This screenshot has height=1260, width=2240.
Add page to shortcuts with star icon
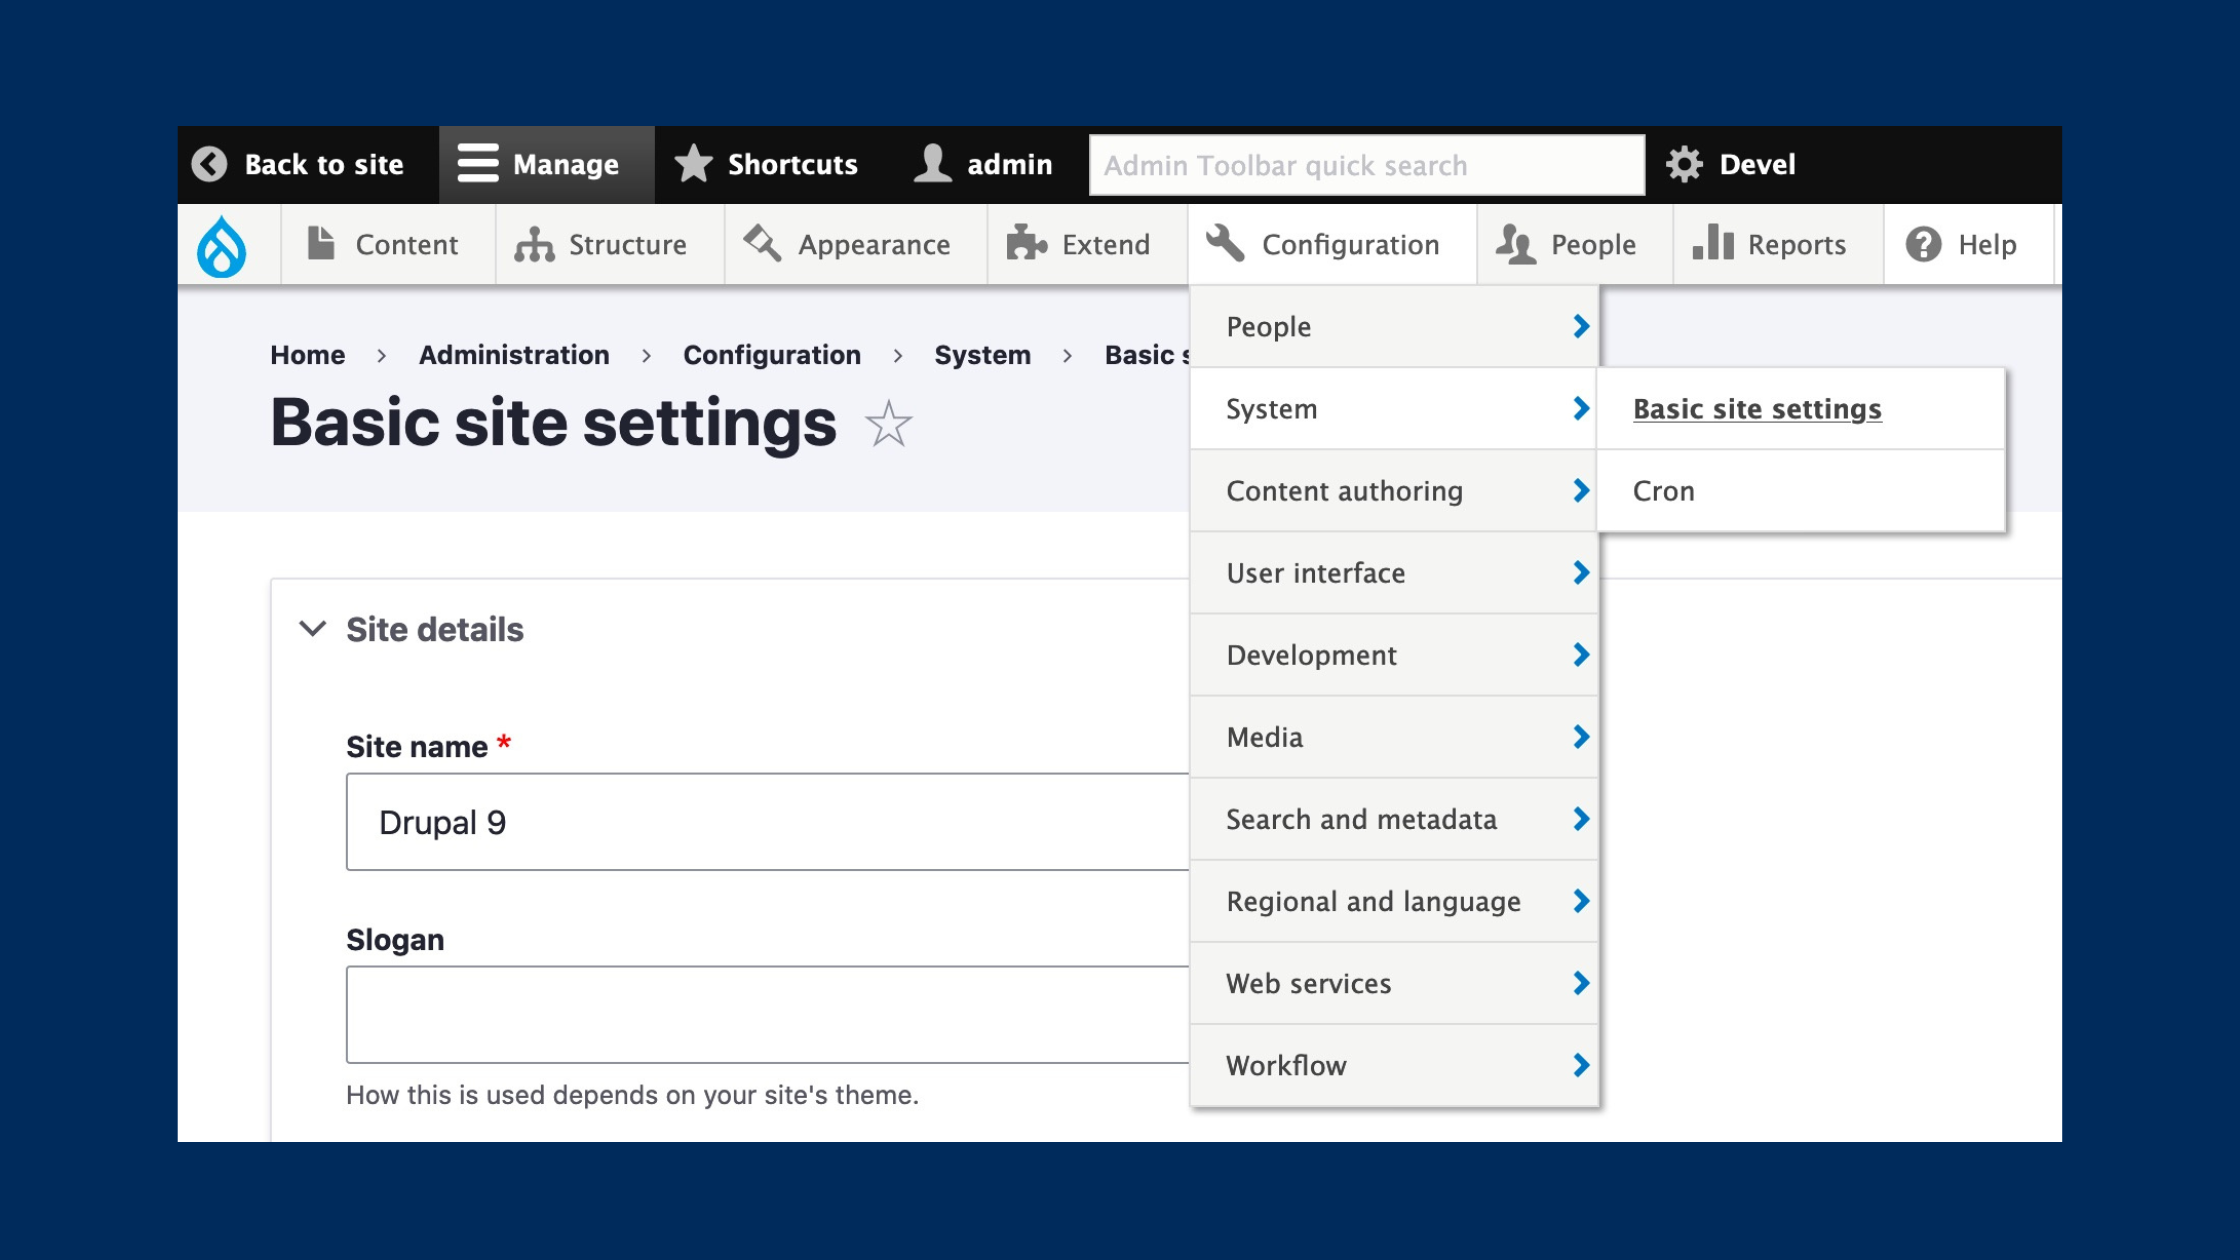pos(888,423)
